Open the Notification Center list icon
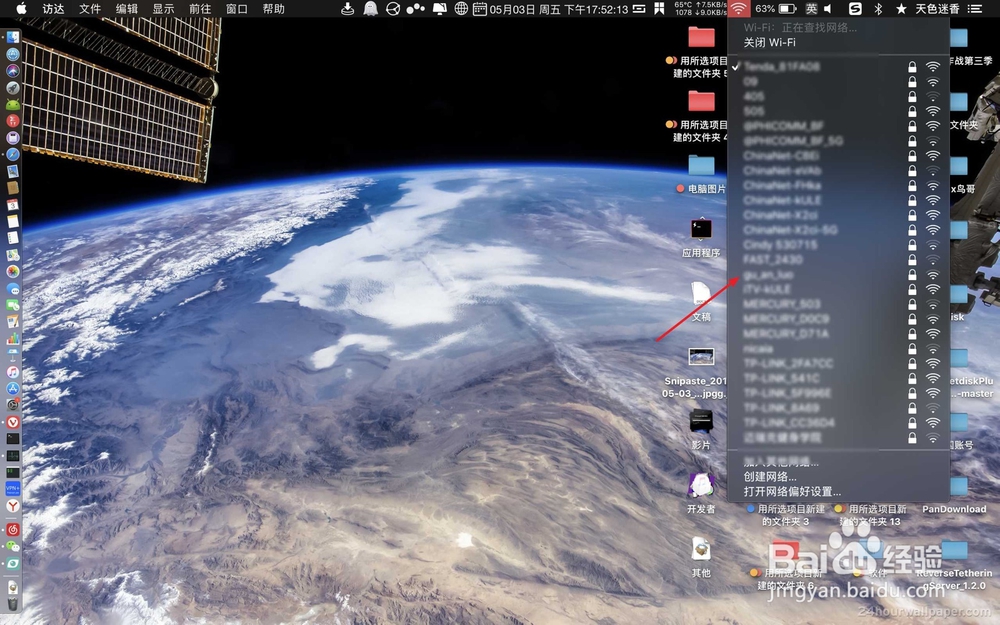 [x=974, y=9]
